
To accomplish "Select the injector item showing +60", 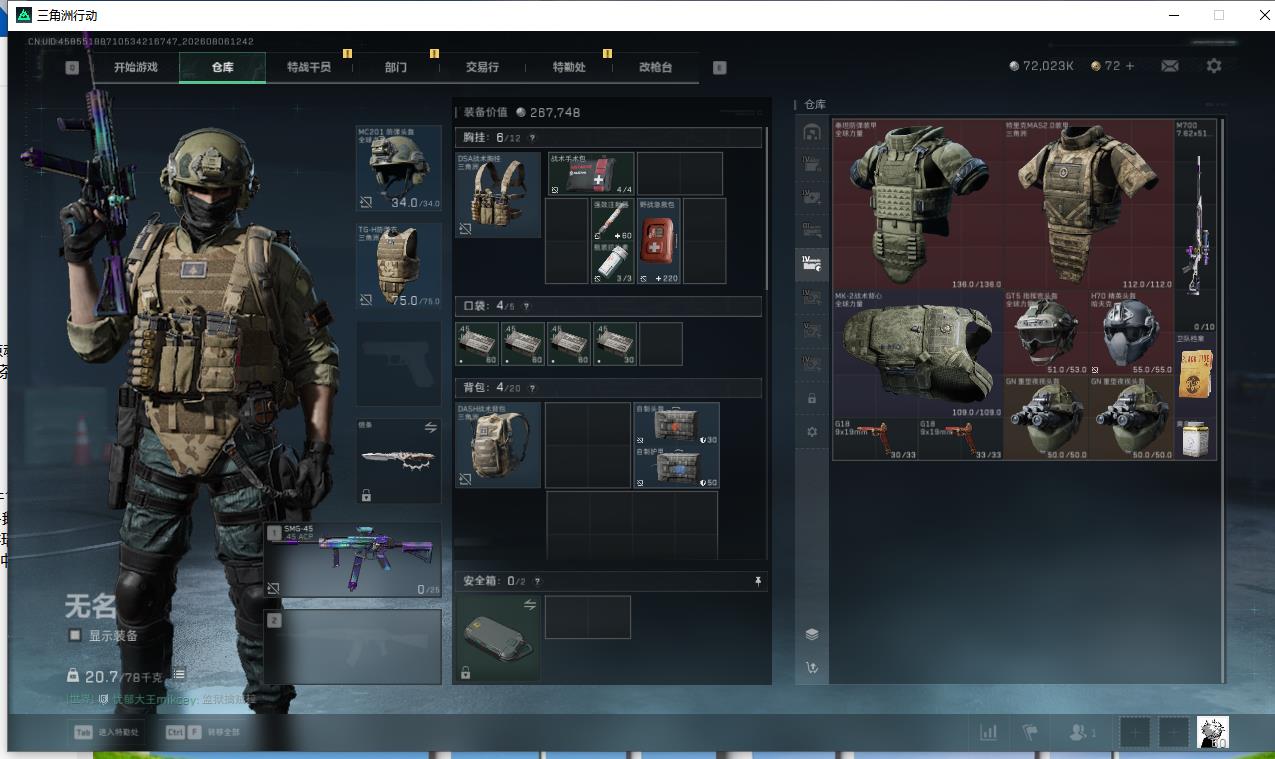I will tap(613, 220).
